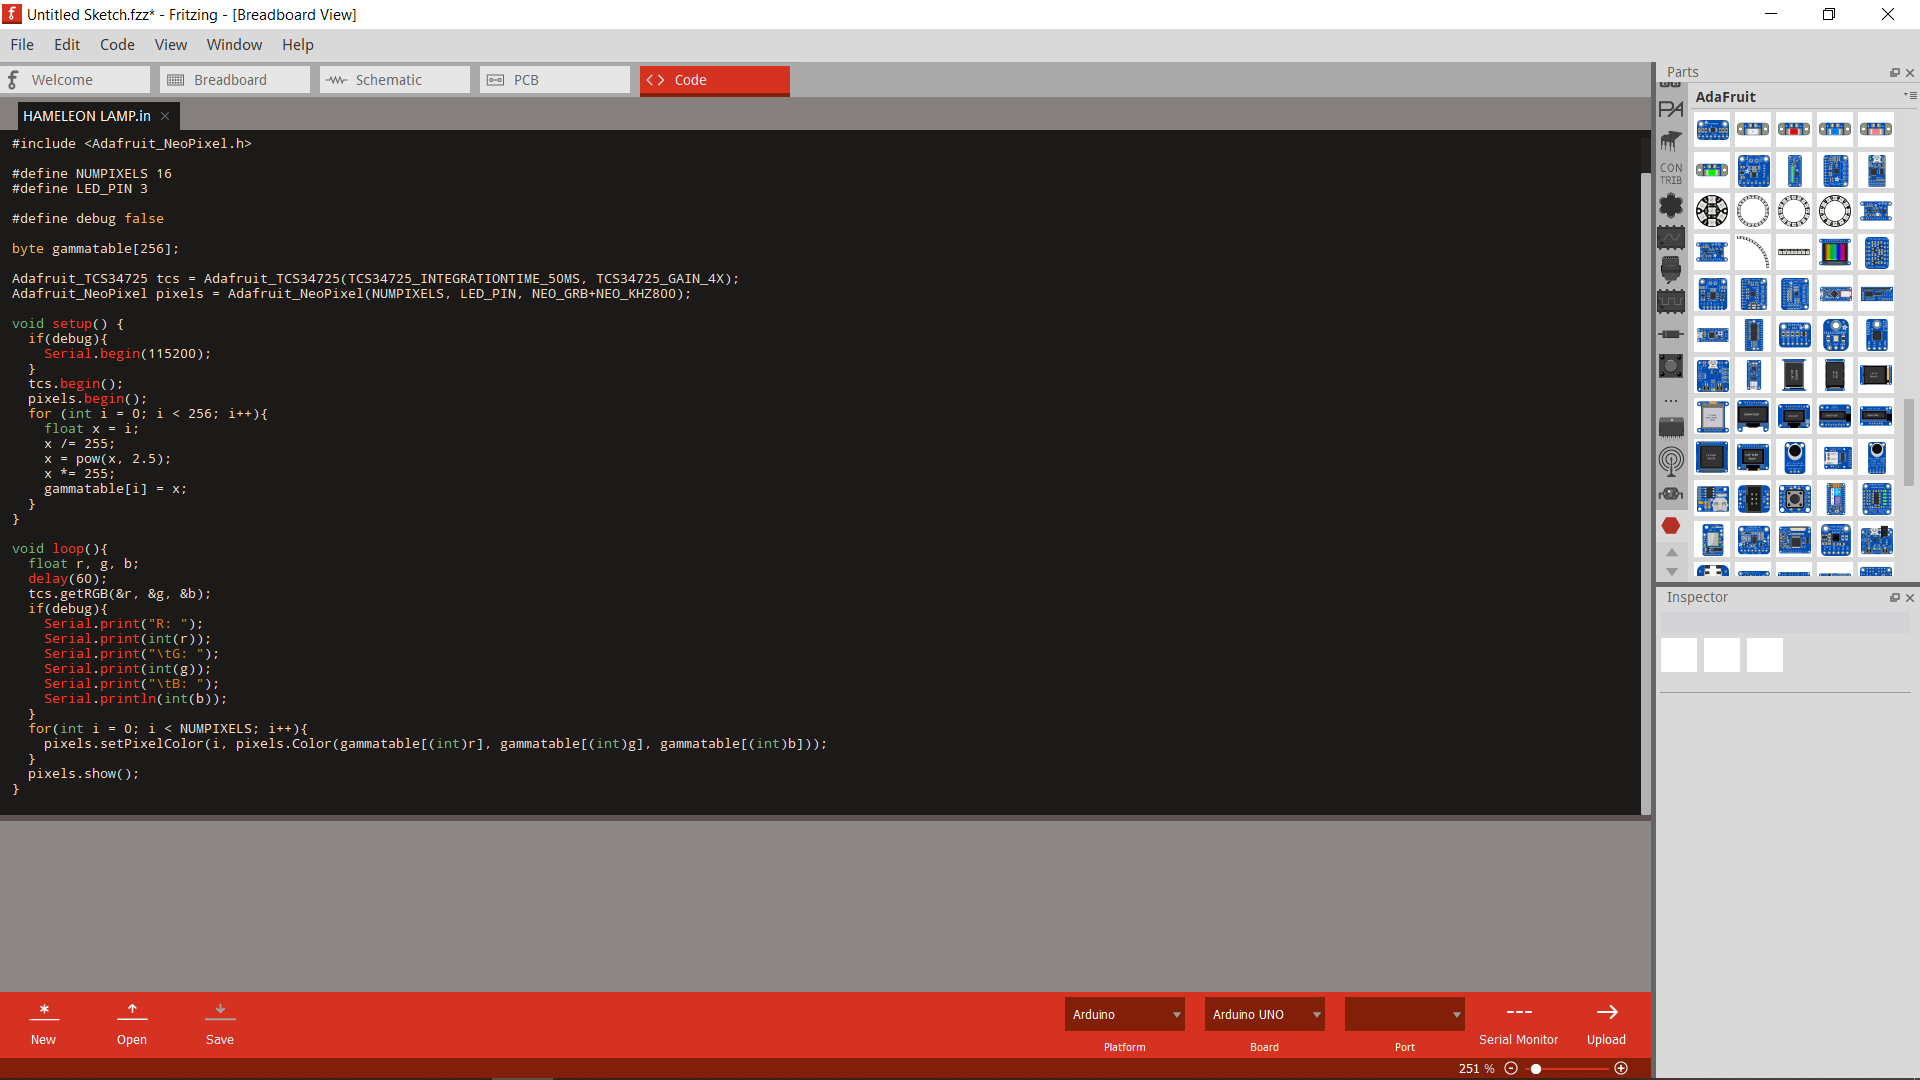Click the zoom in plus icon
Viewport: 1920px width, 1080px height.
pyautogui.click(x=1621, y=1068)
